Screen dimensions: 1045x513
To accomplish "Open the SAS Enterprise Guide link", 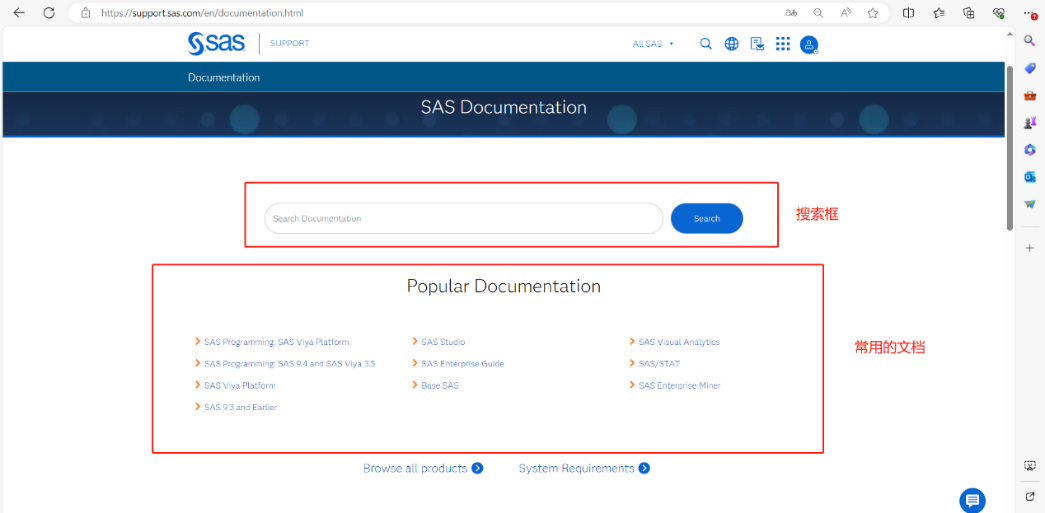I will point(462,364).
